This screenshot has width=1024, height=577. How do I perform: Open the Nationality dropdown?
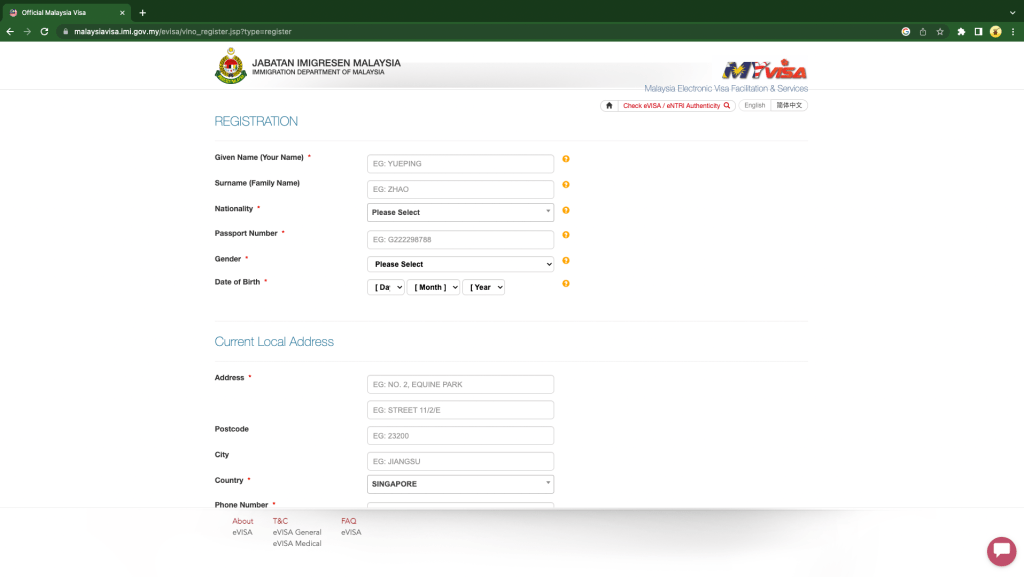click(x=460, y=212)
